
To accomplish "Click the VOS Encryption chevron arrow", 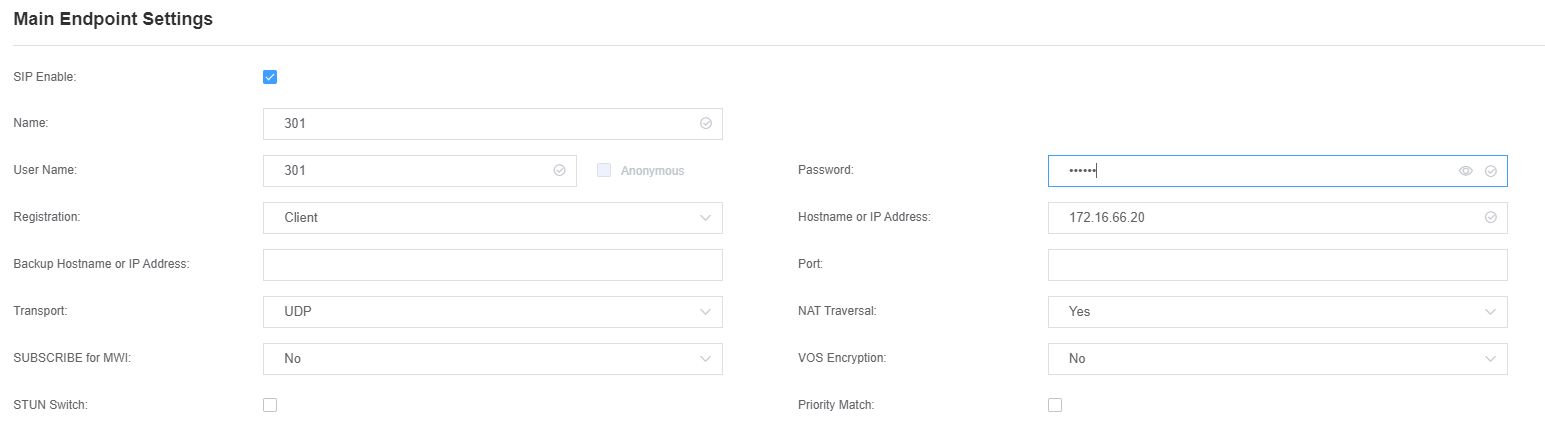I will [1490, 359].
